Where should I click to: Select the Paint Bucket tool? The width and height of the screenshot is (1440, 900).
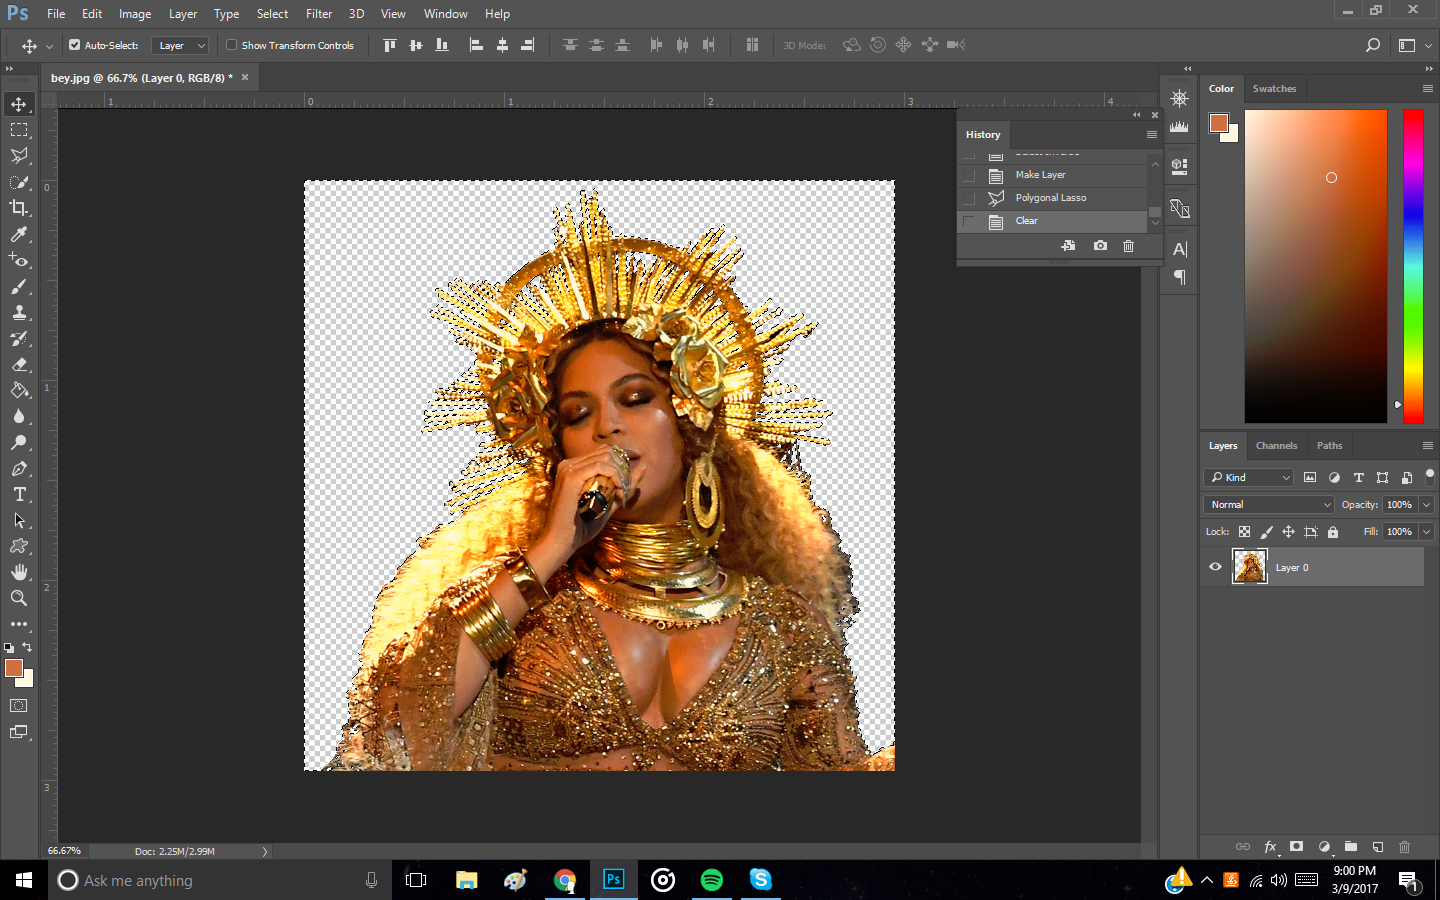[x=19, y=390]
